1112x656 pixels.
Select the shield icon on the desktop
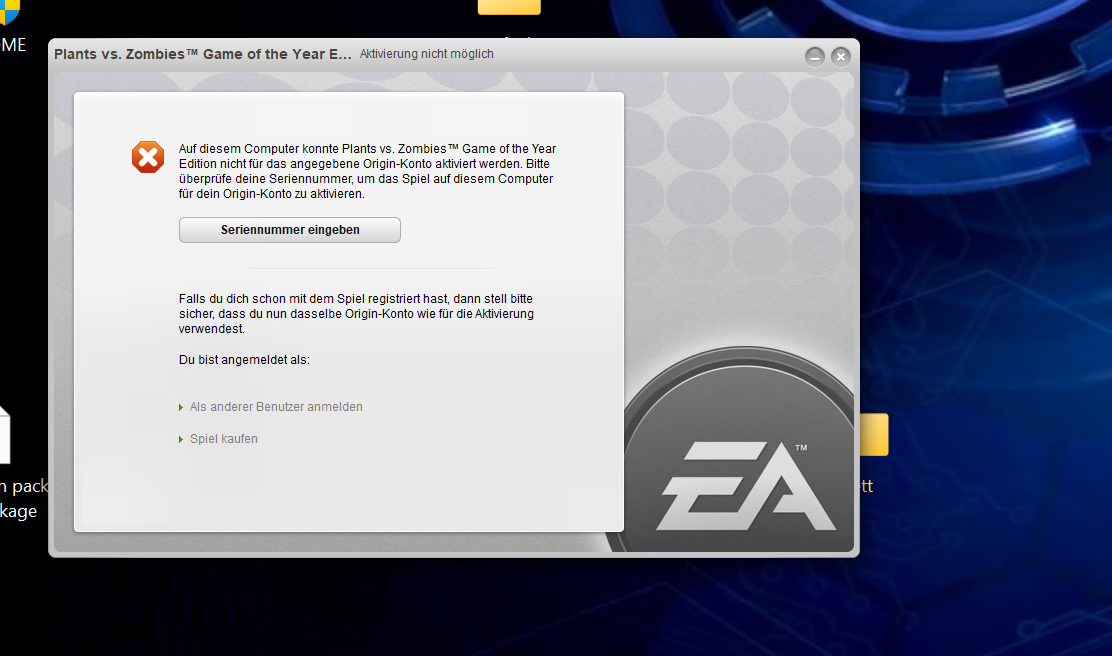tap(9, 11)
